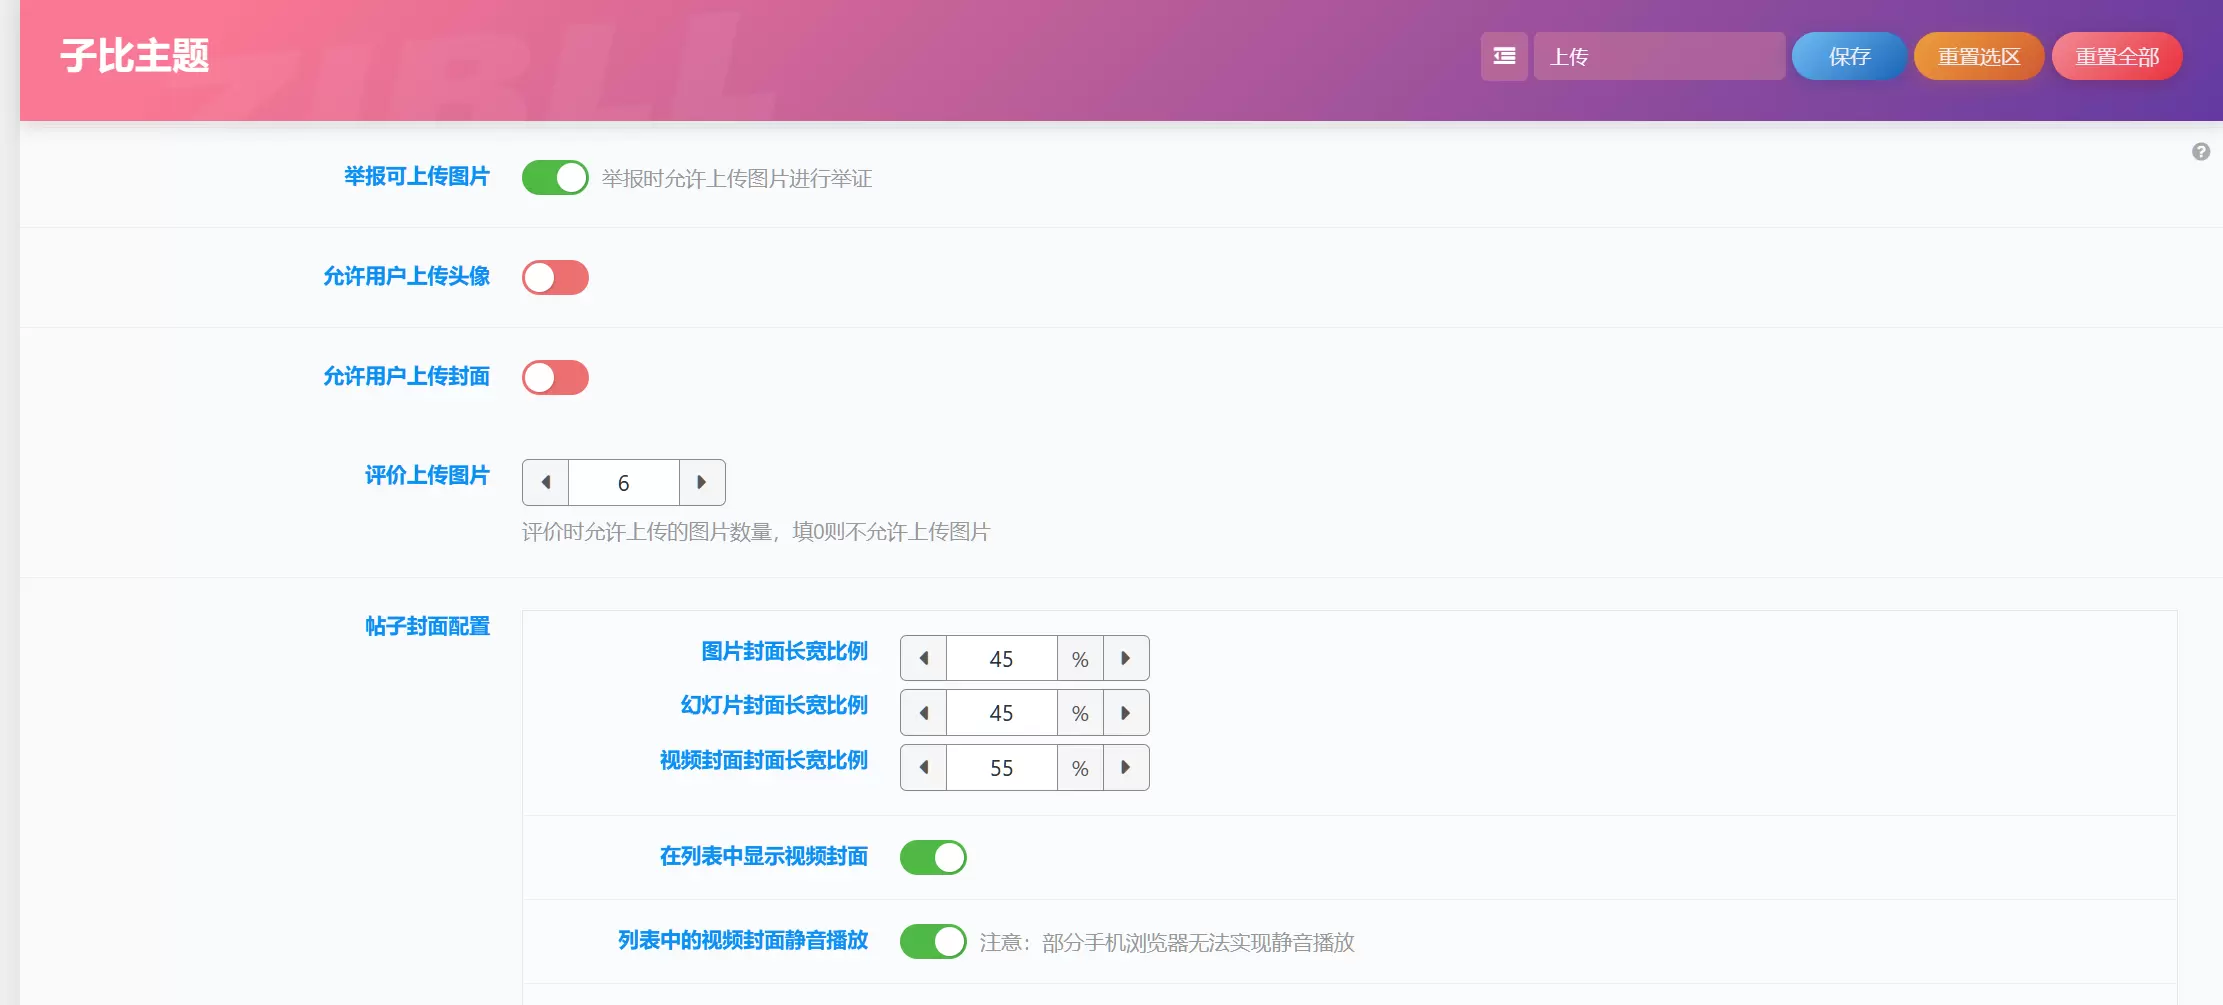The height and width of the screenshot is (1005, 2223).
Task: Toggle 列表中的视频封面静音播放 switch
Action: [x=933, y=941]
